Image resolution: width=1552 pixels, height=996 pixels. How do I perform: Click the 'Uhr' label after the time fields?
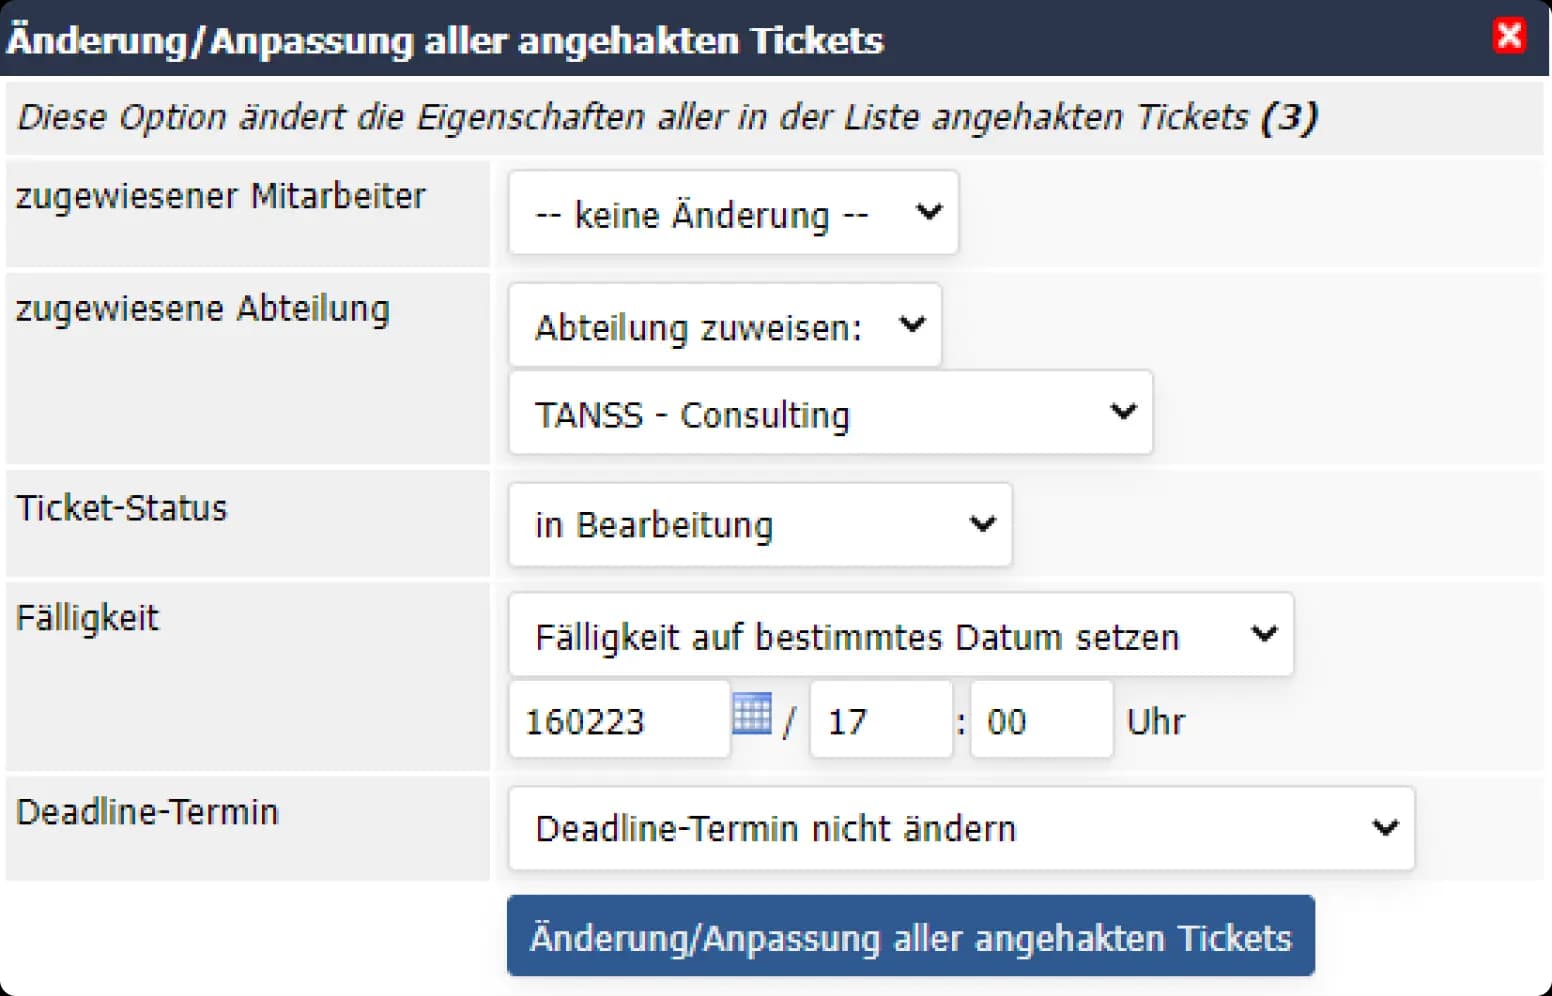1155,721
